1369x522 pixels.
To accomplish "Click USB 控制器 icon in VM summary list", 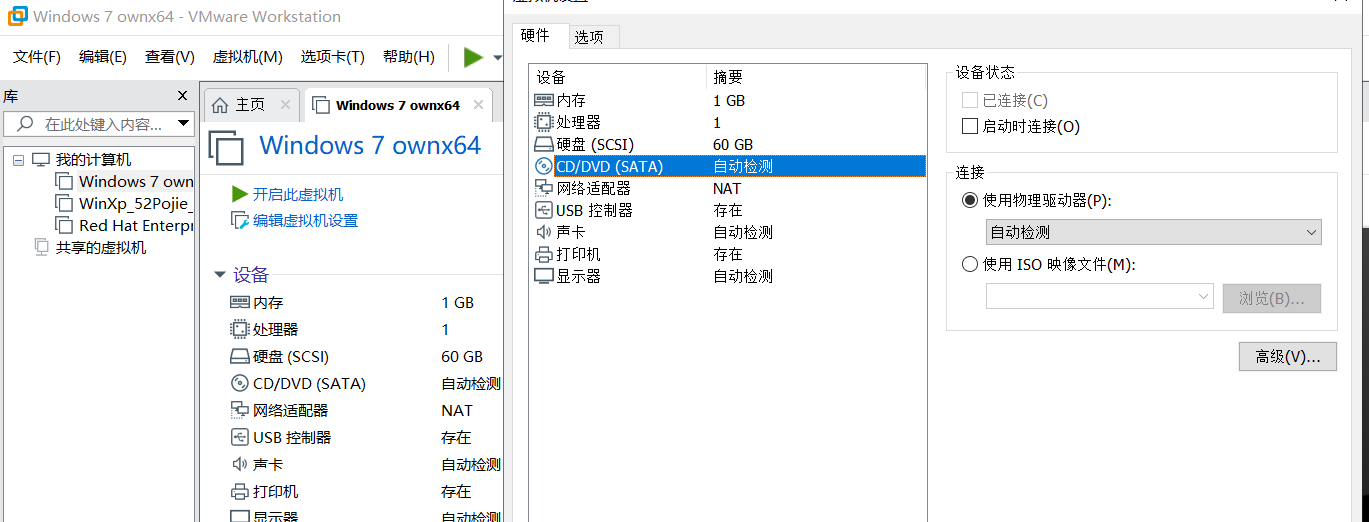I will click(239, 438).
